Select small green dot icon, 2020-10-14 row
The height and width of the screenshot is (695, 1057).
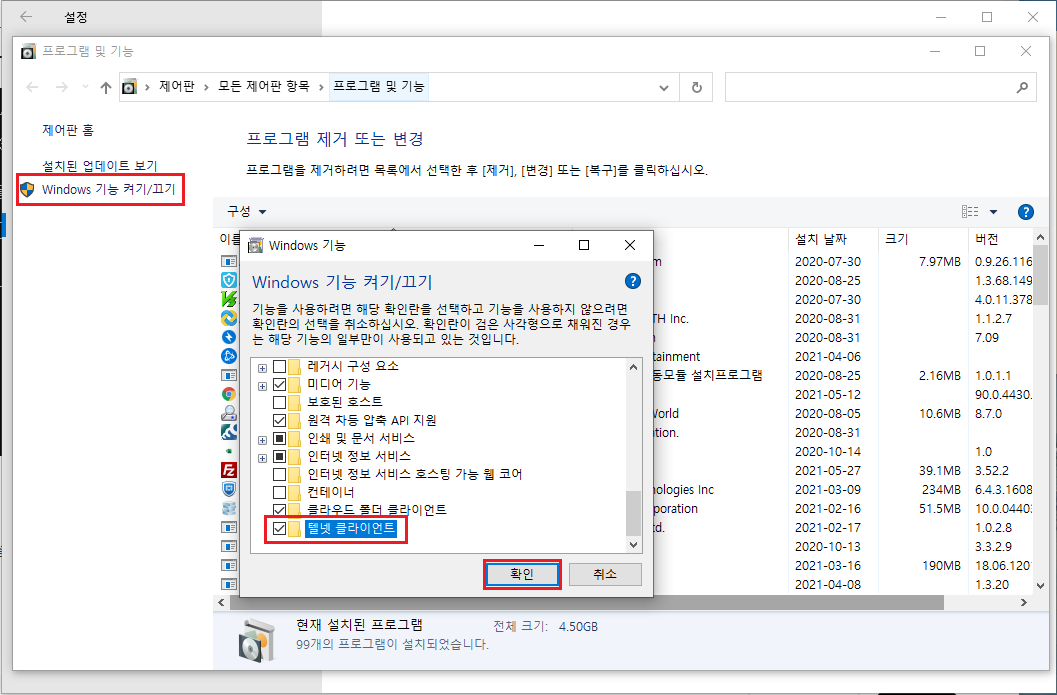(229, 451)
